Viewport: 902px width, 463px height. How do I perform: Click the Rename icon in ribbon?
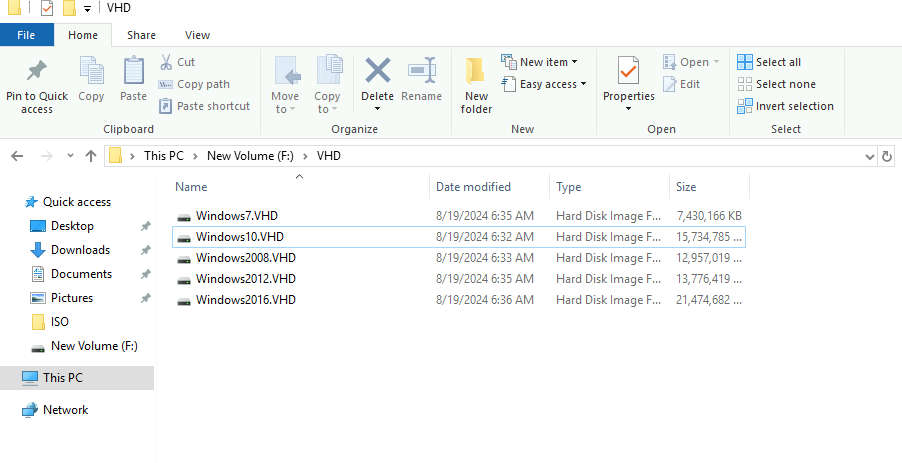tap(421, 73)
